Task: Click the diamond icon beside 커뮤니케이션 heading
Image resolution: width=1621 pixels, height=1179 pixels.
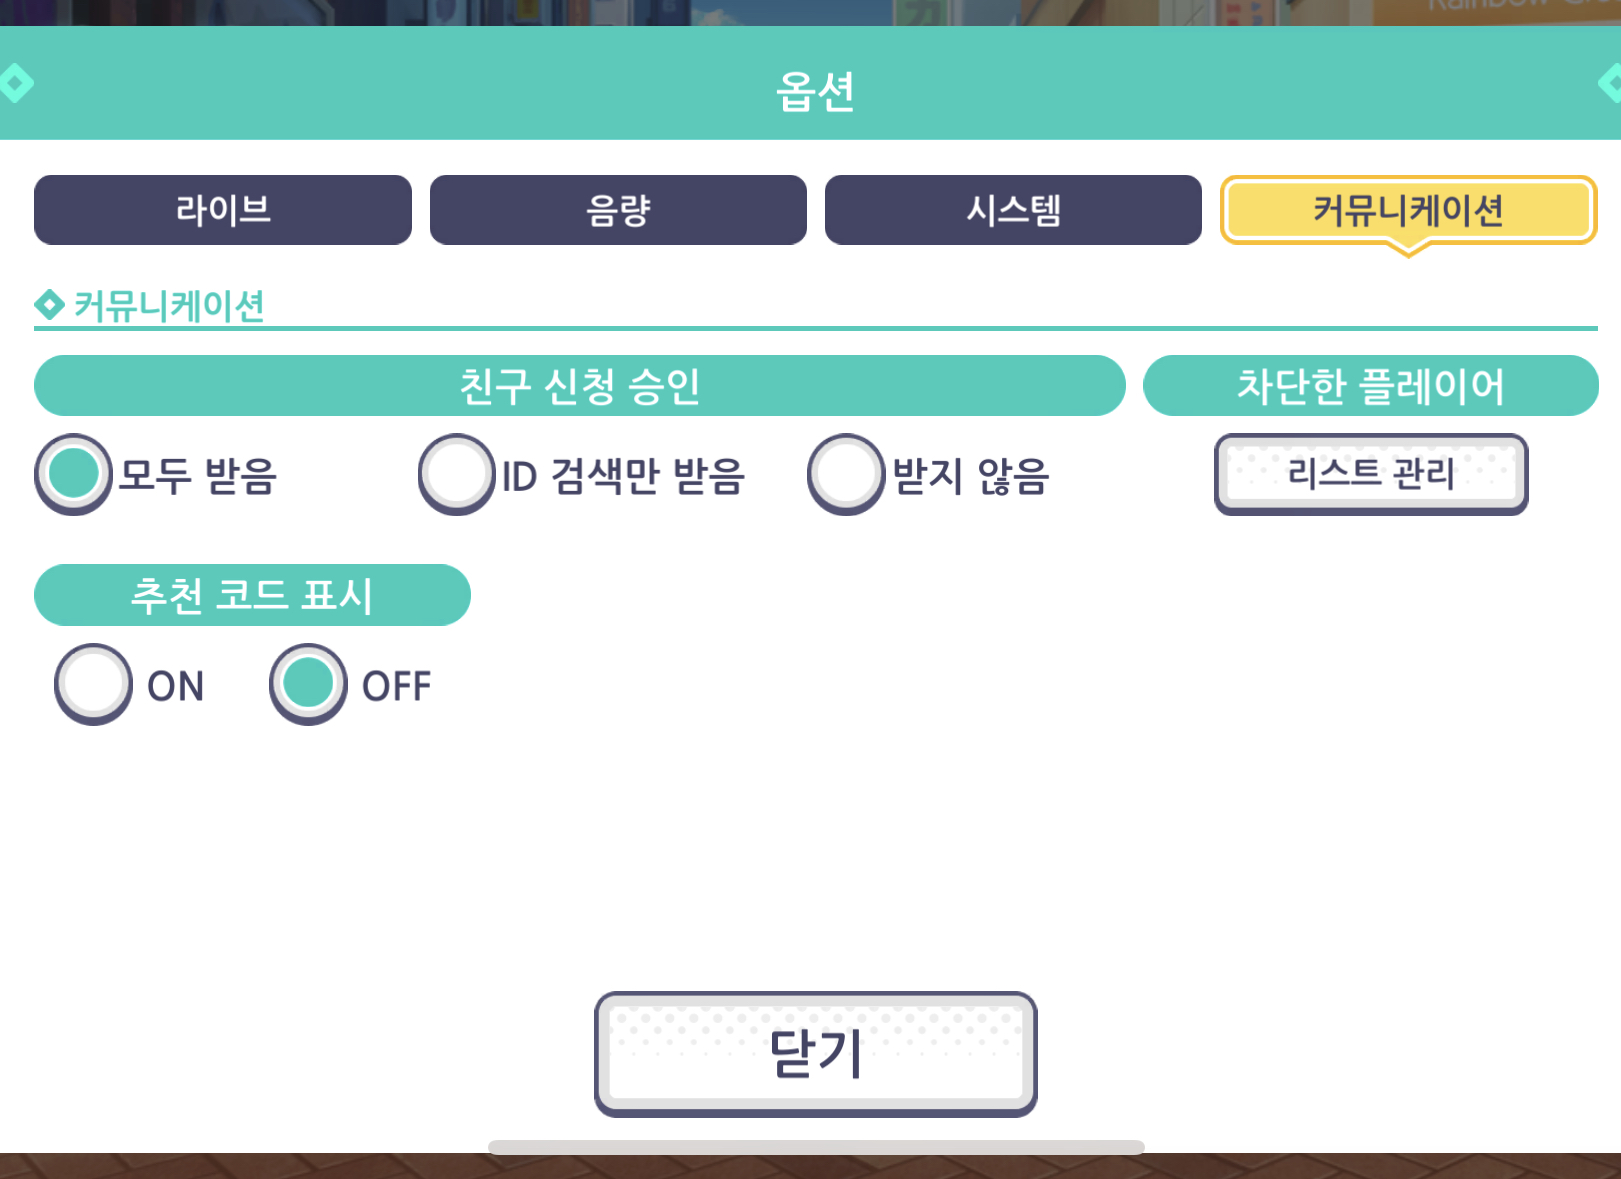Action: [x=49, y=304]
